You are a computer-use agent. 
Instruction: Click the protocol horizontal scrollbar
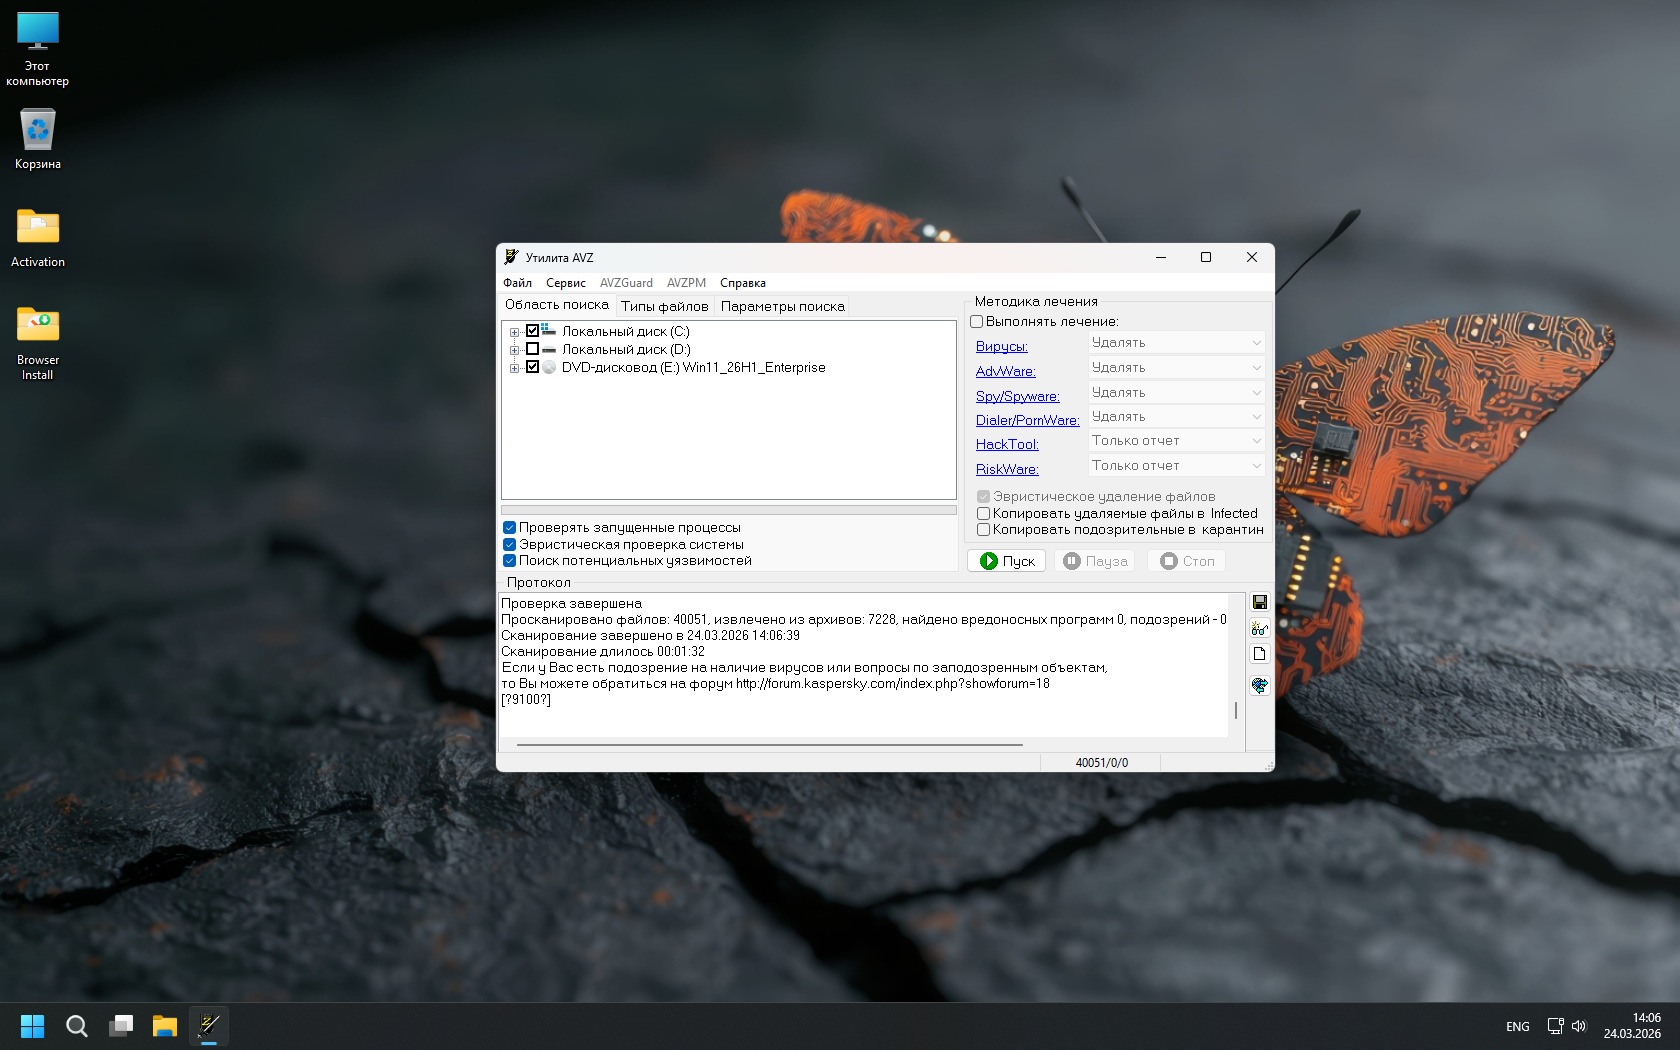pyautogui.click(x=769, y=745)
